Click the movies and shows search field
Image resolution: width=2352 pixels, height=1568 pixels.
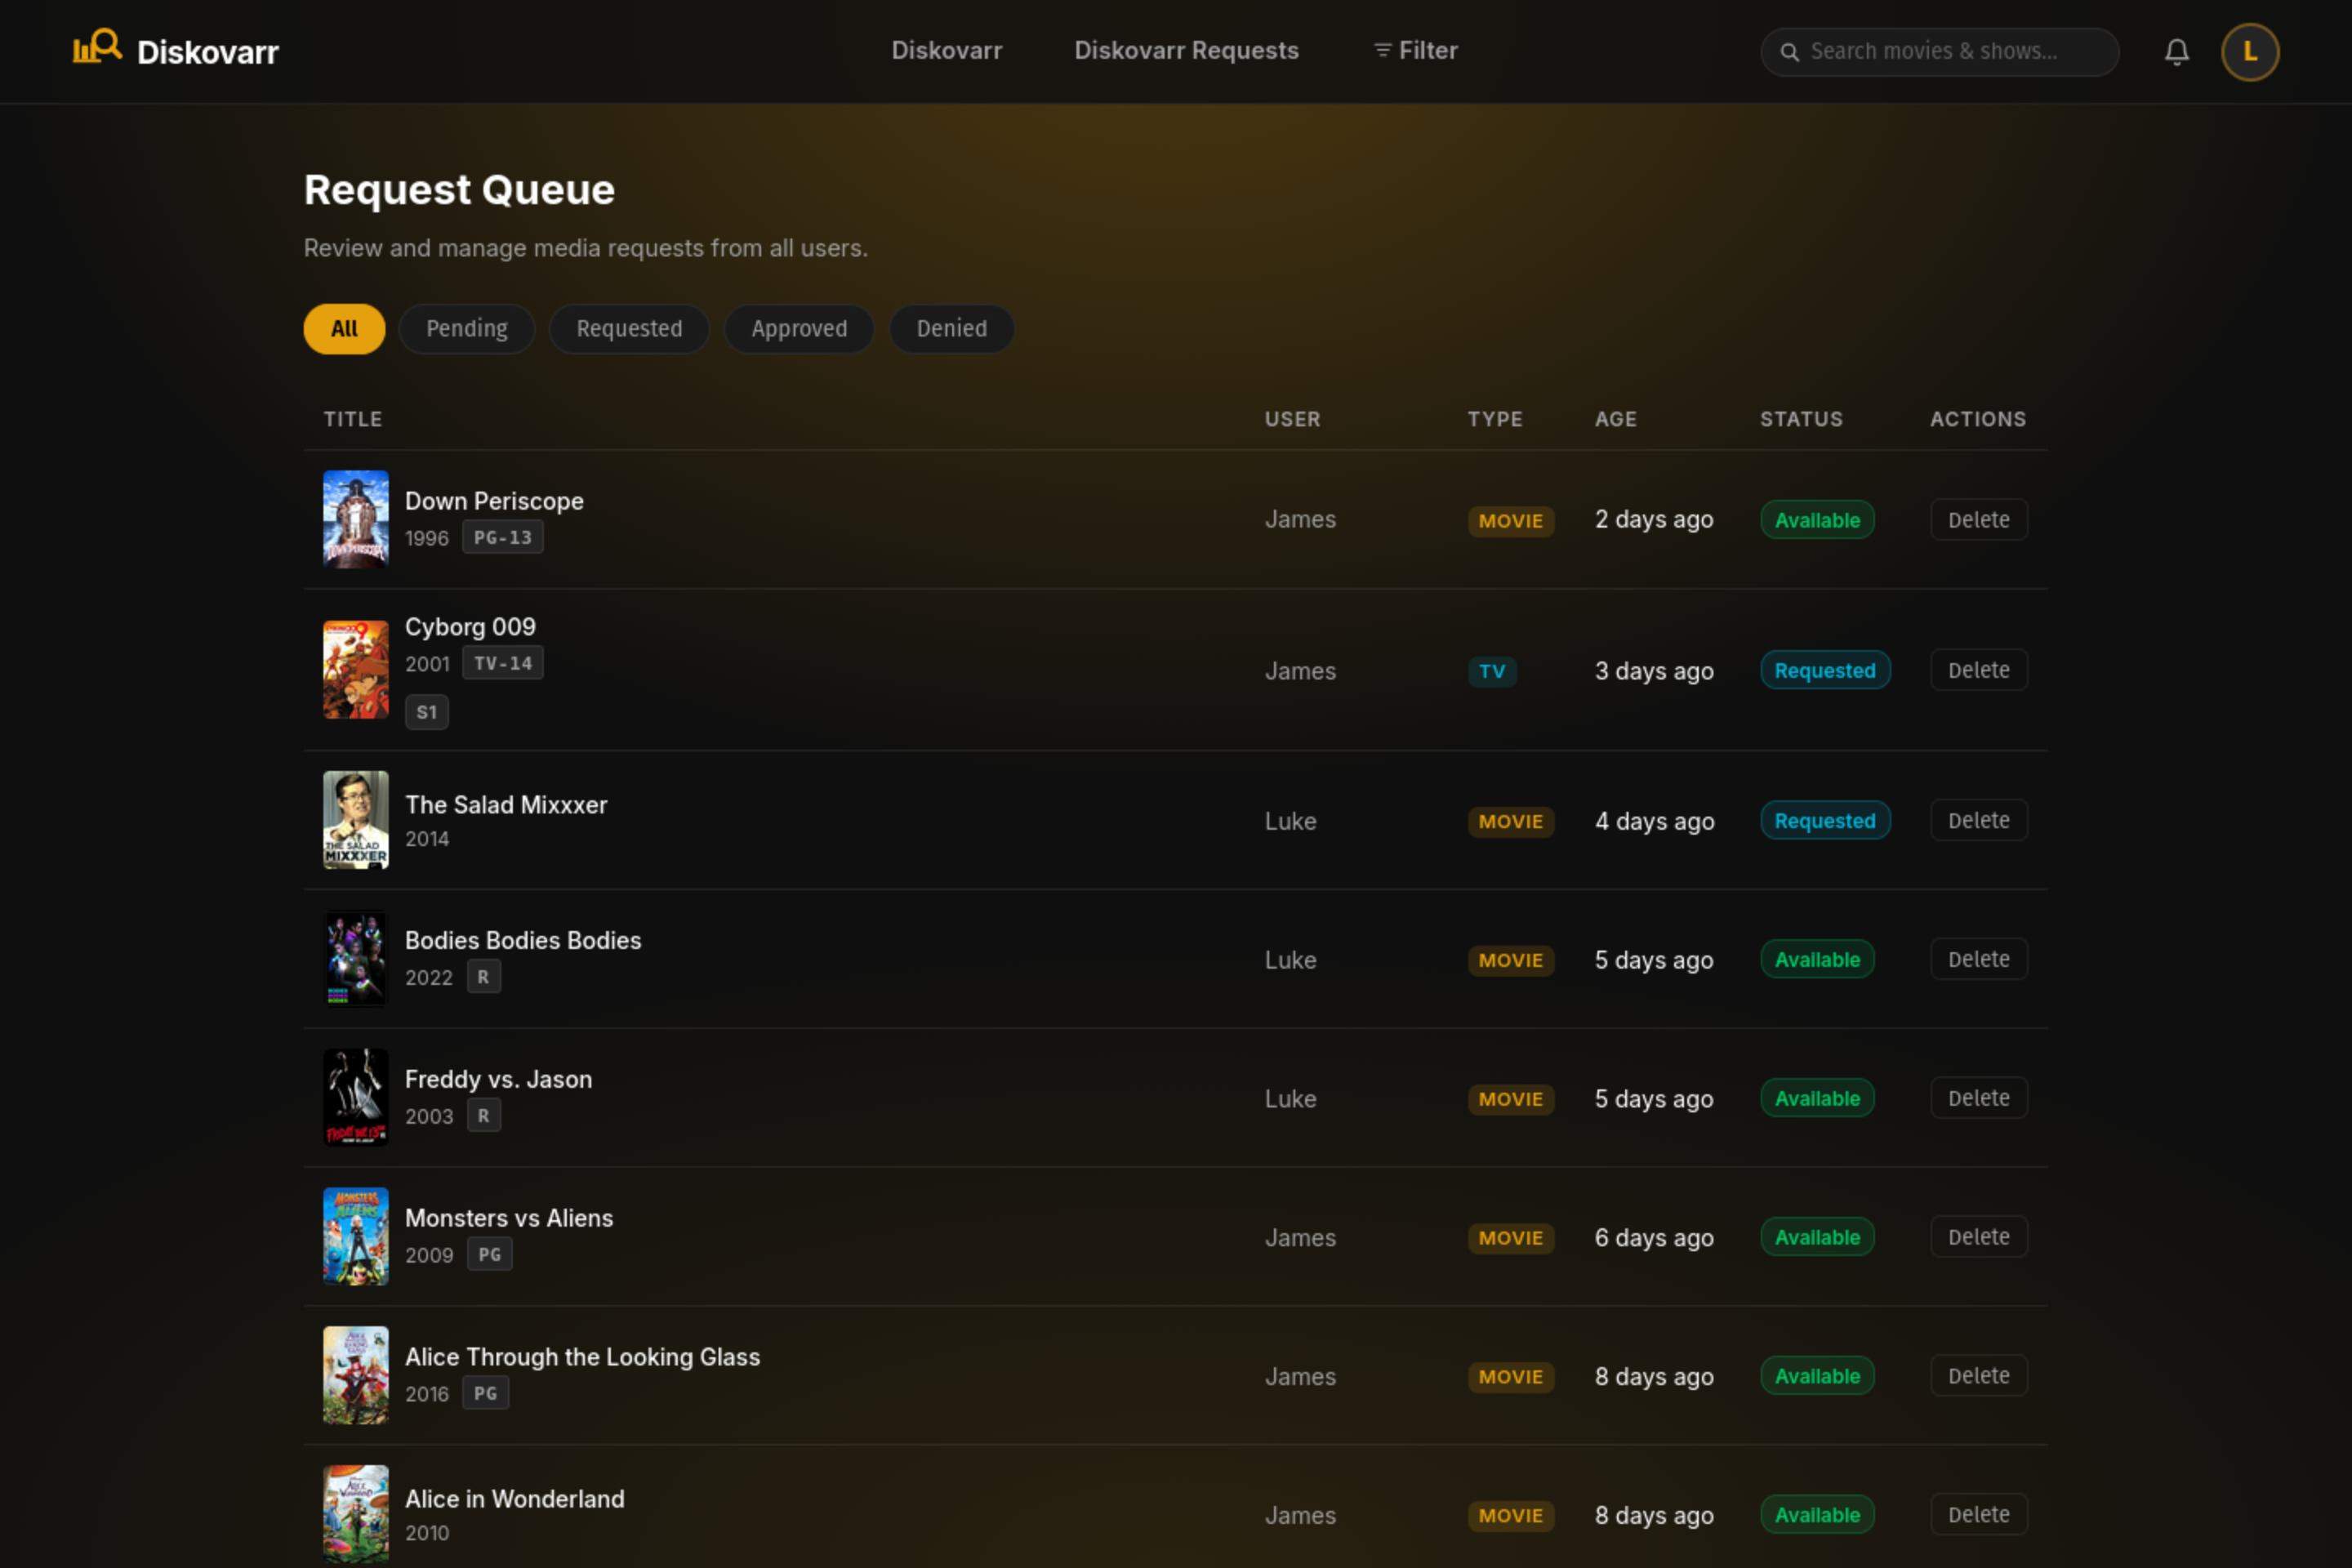1940,51
